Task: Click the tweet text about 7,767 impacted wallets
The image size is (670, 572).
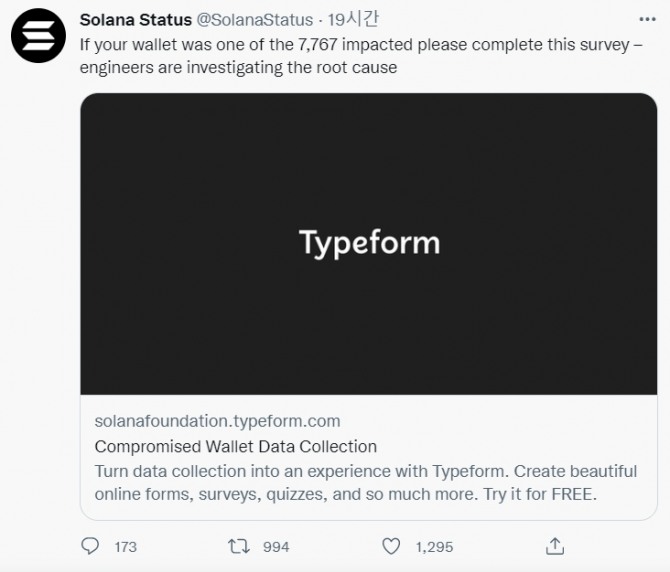Action: tap(361, 56)
